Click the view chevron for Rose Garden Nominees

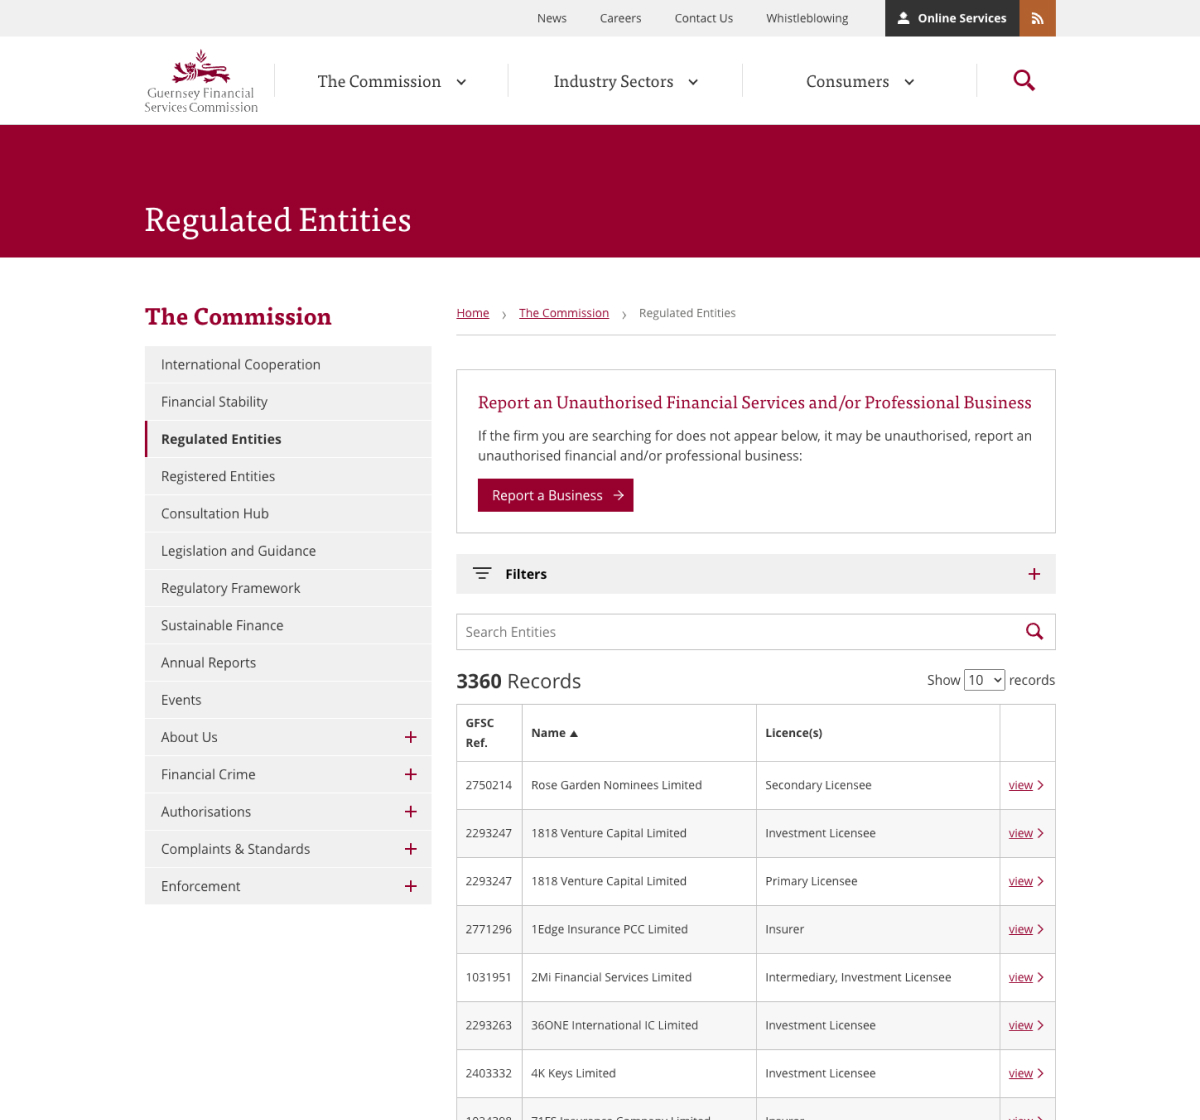1040,784
